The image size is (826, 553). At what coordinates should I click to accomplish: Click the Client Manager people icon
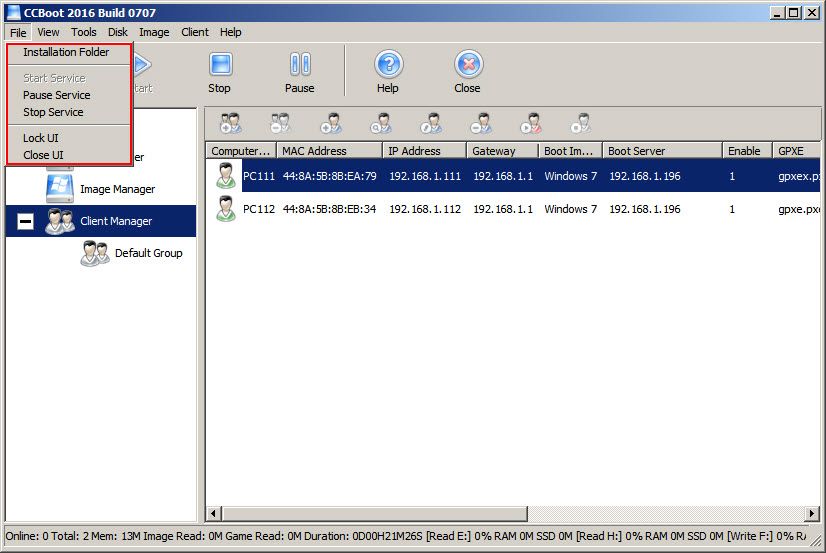[x=60, y=221]
